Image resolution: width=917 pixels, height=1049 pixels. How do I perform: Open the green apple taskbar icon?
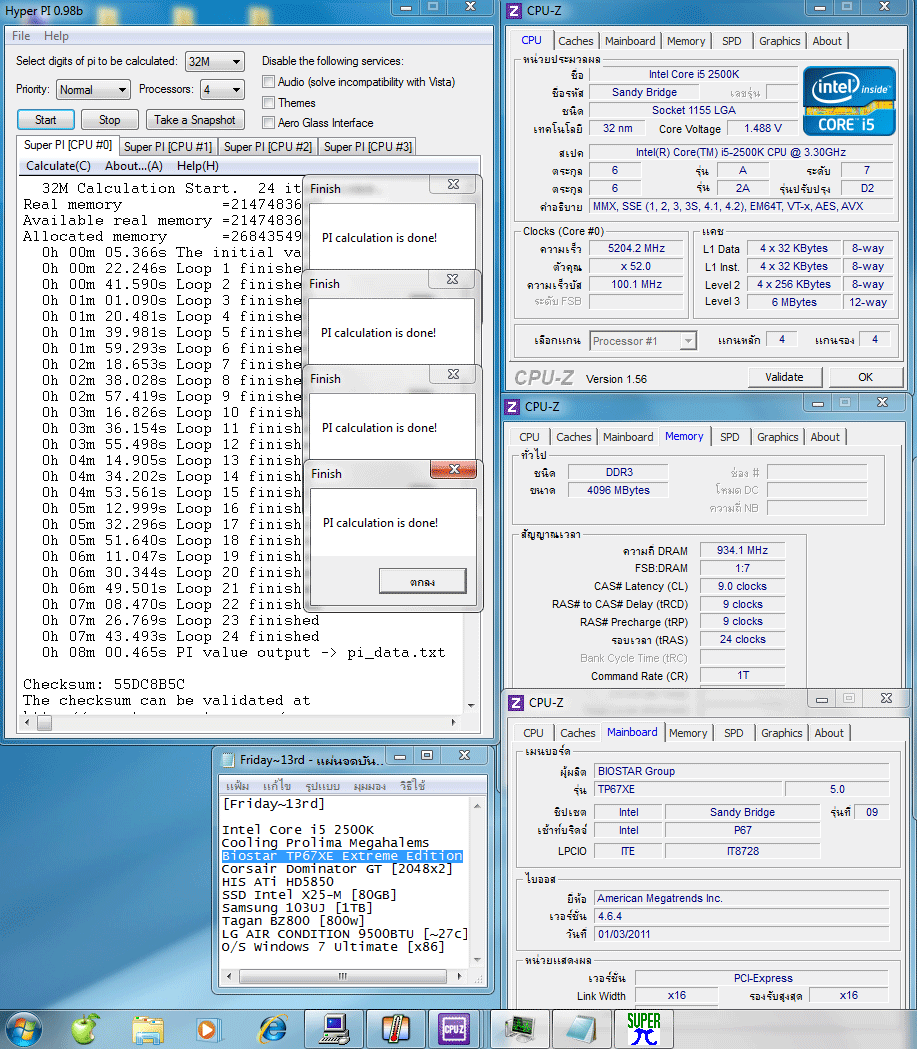pos(85,1029)
